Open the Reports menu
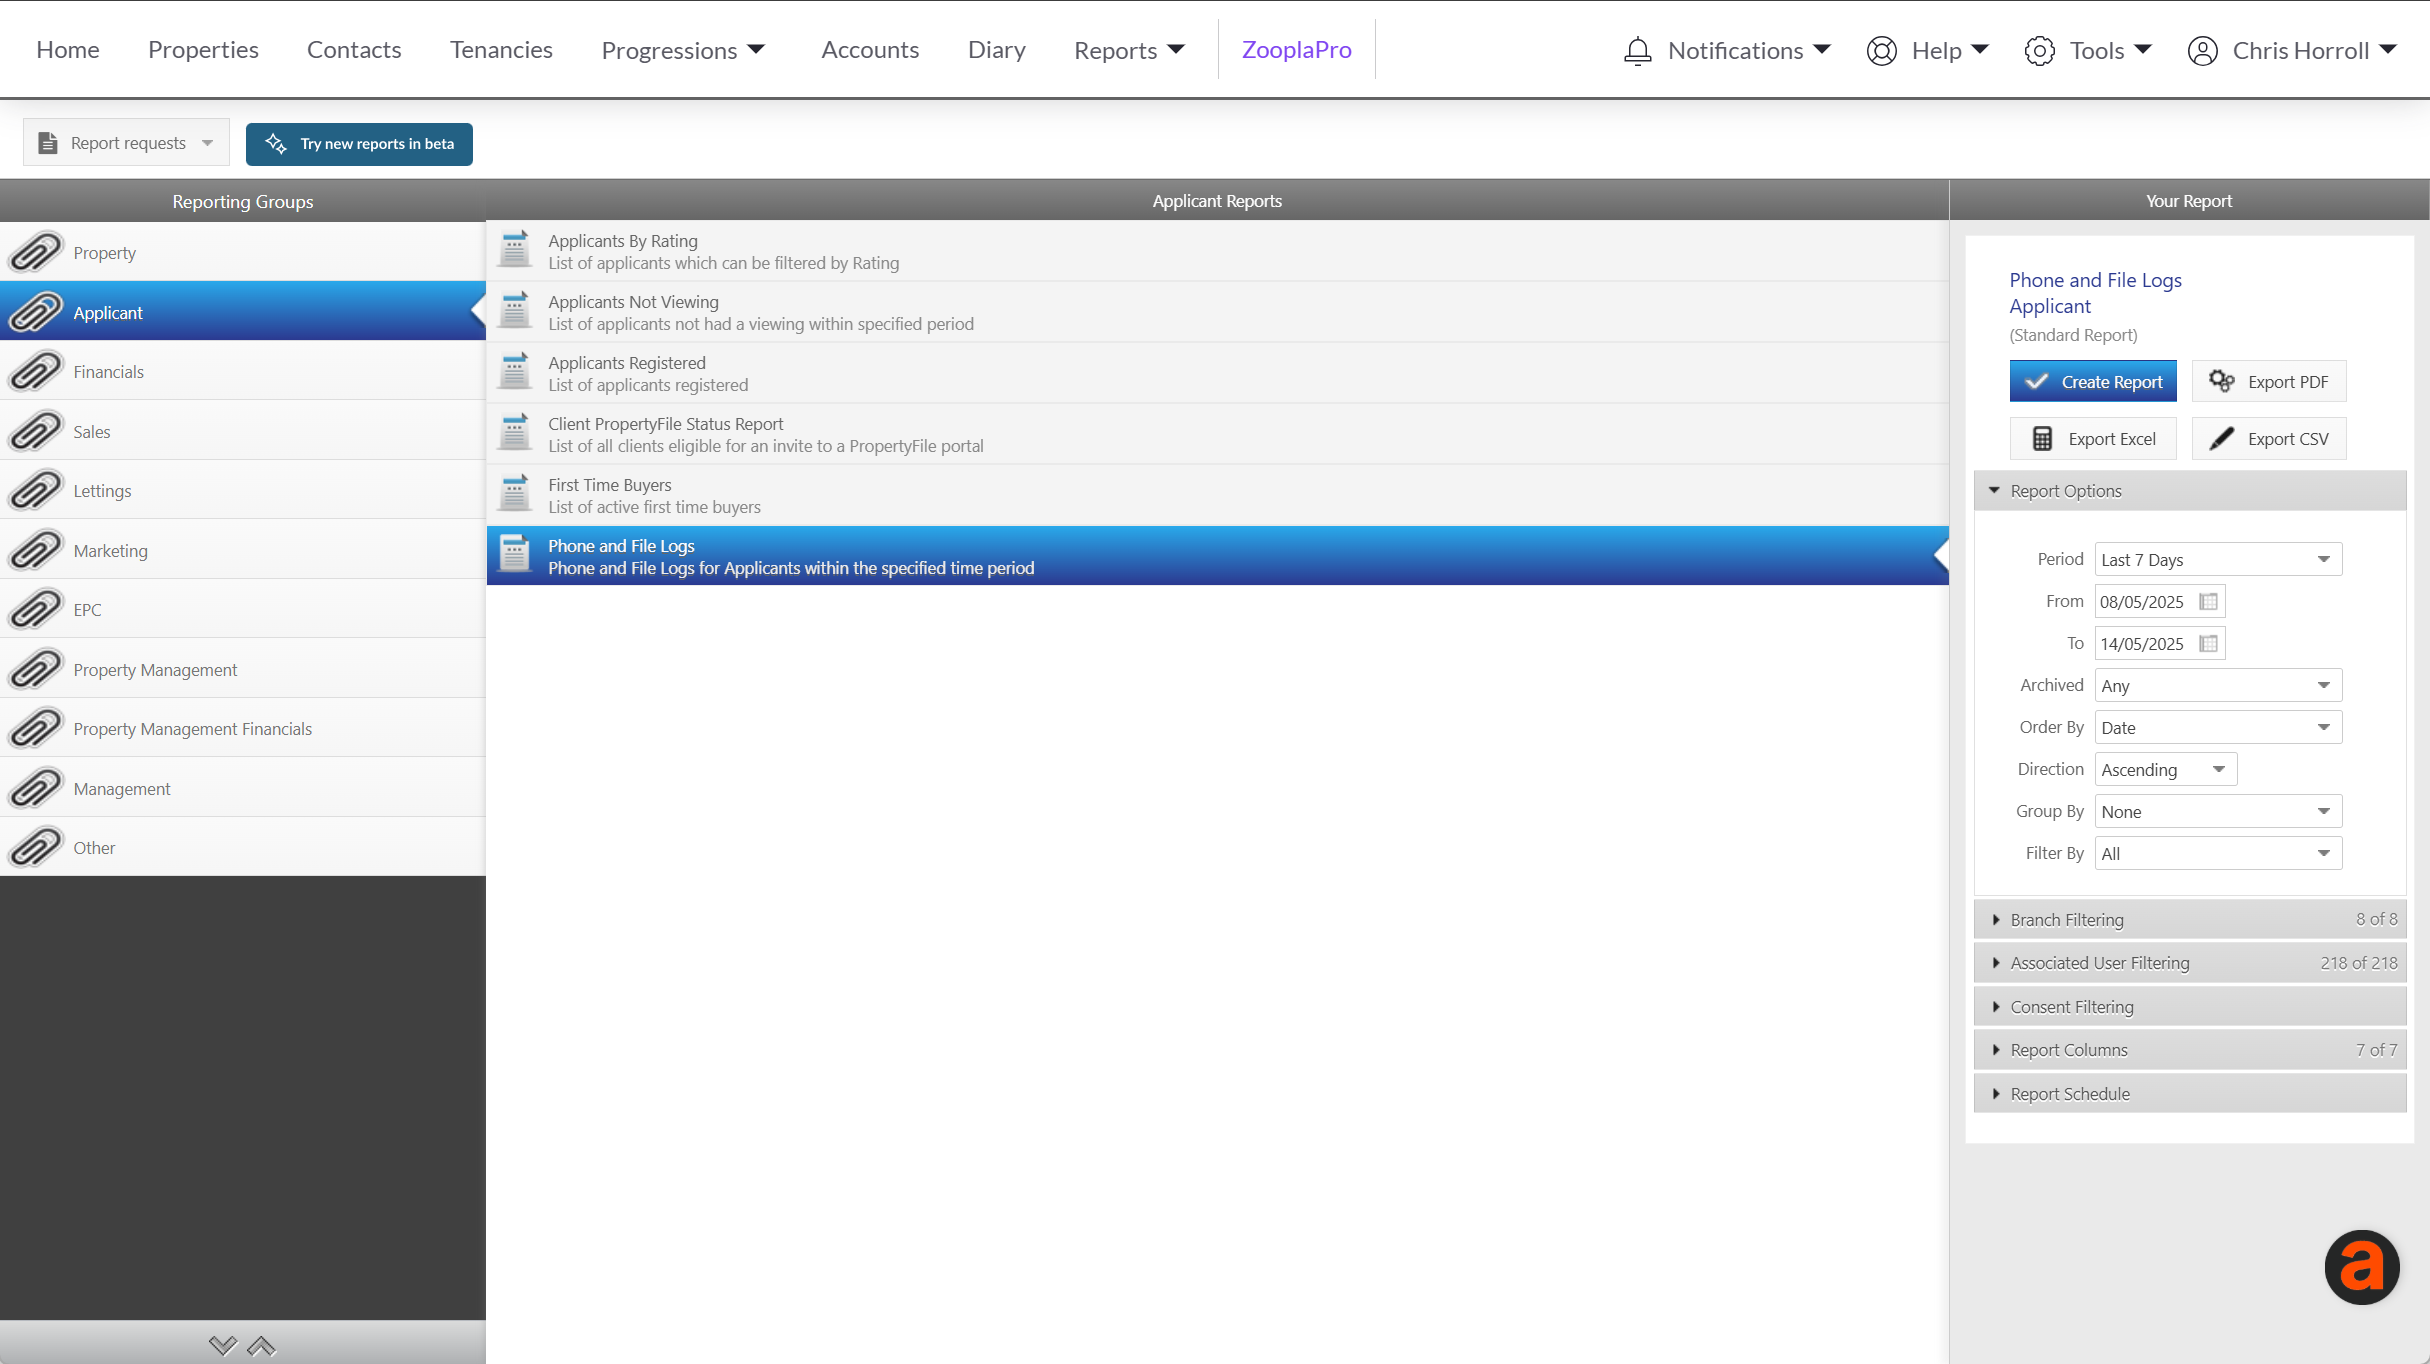The height and width of the screenshot is (1364, 2430). point(1129,50)
